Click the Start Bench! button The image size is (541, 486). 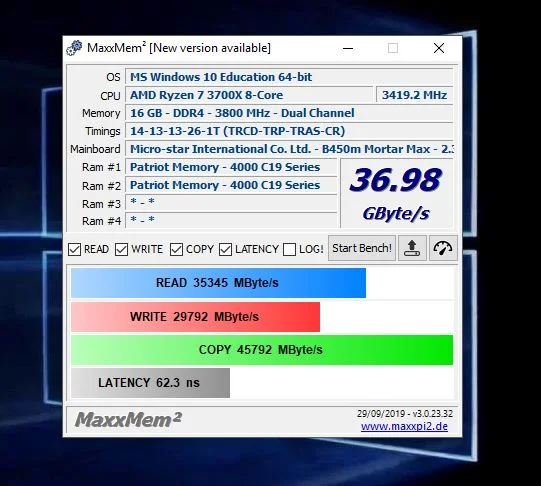[x=362, y=248]
